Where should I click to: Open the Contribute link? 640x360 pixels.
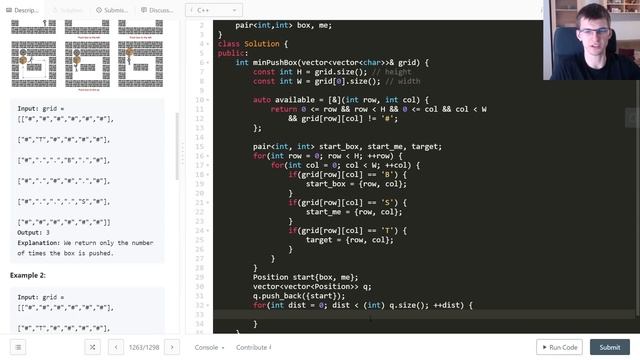click(253, 347)
